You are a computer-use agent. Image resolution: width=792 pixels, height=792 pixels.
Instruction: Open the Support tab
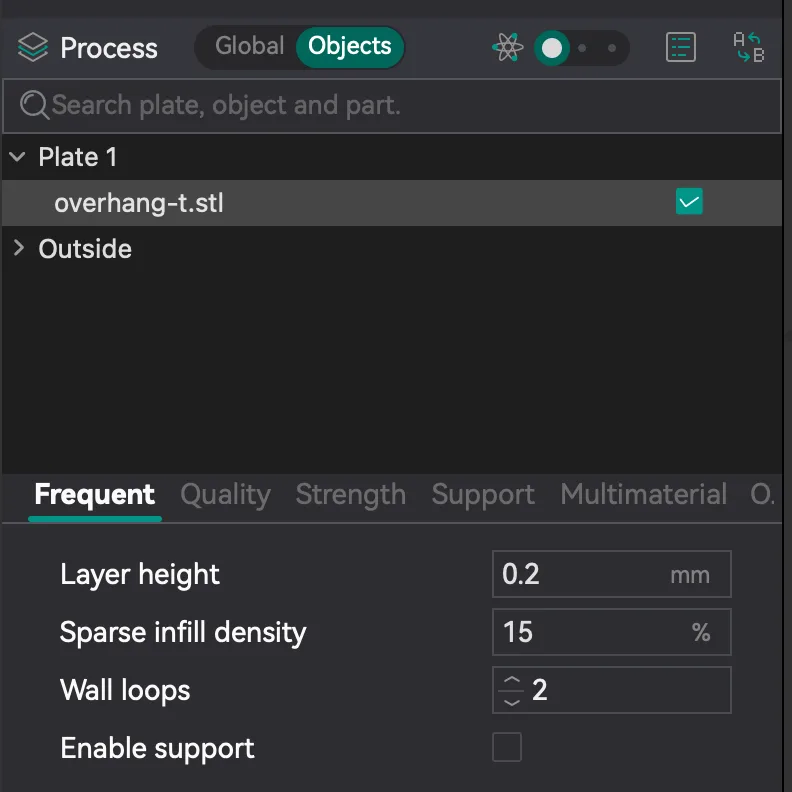(x=483, y=495)
